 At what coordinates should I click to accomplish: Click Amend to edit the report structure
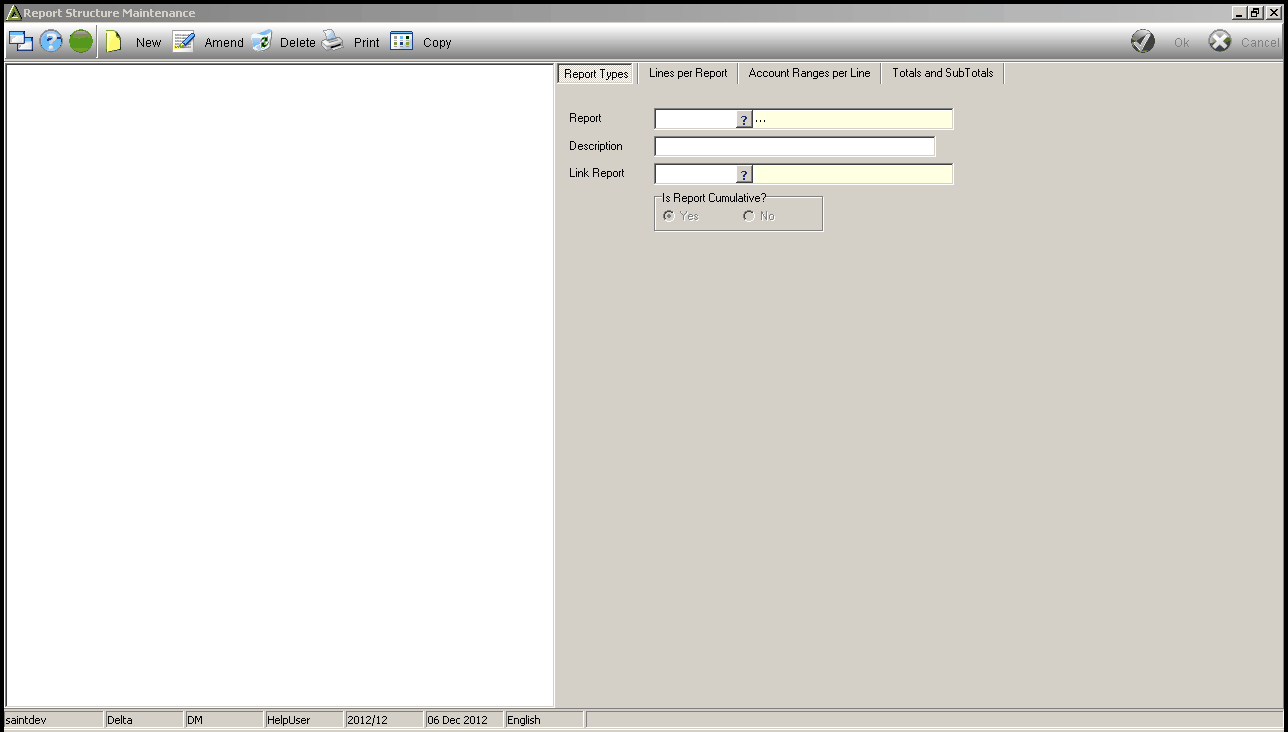click(x=208, y=42)
